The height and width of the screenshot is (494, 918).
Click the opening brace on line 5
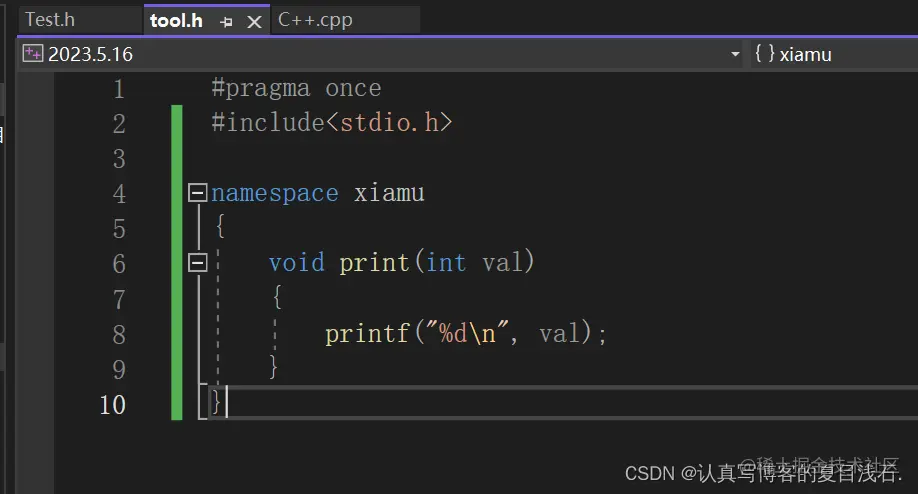coord(220,226)
